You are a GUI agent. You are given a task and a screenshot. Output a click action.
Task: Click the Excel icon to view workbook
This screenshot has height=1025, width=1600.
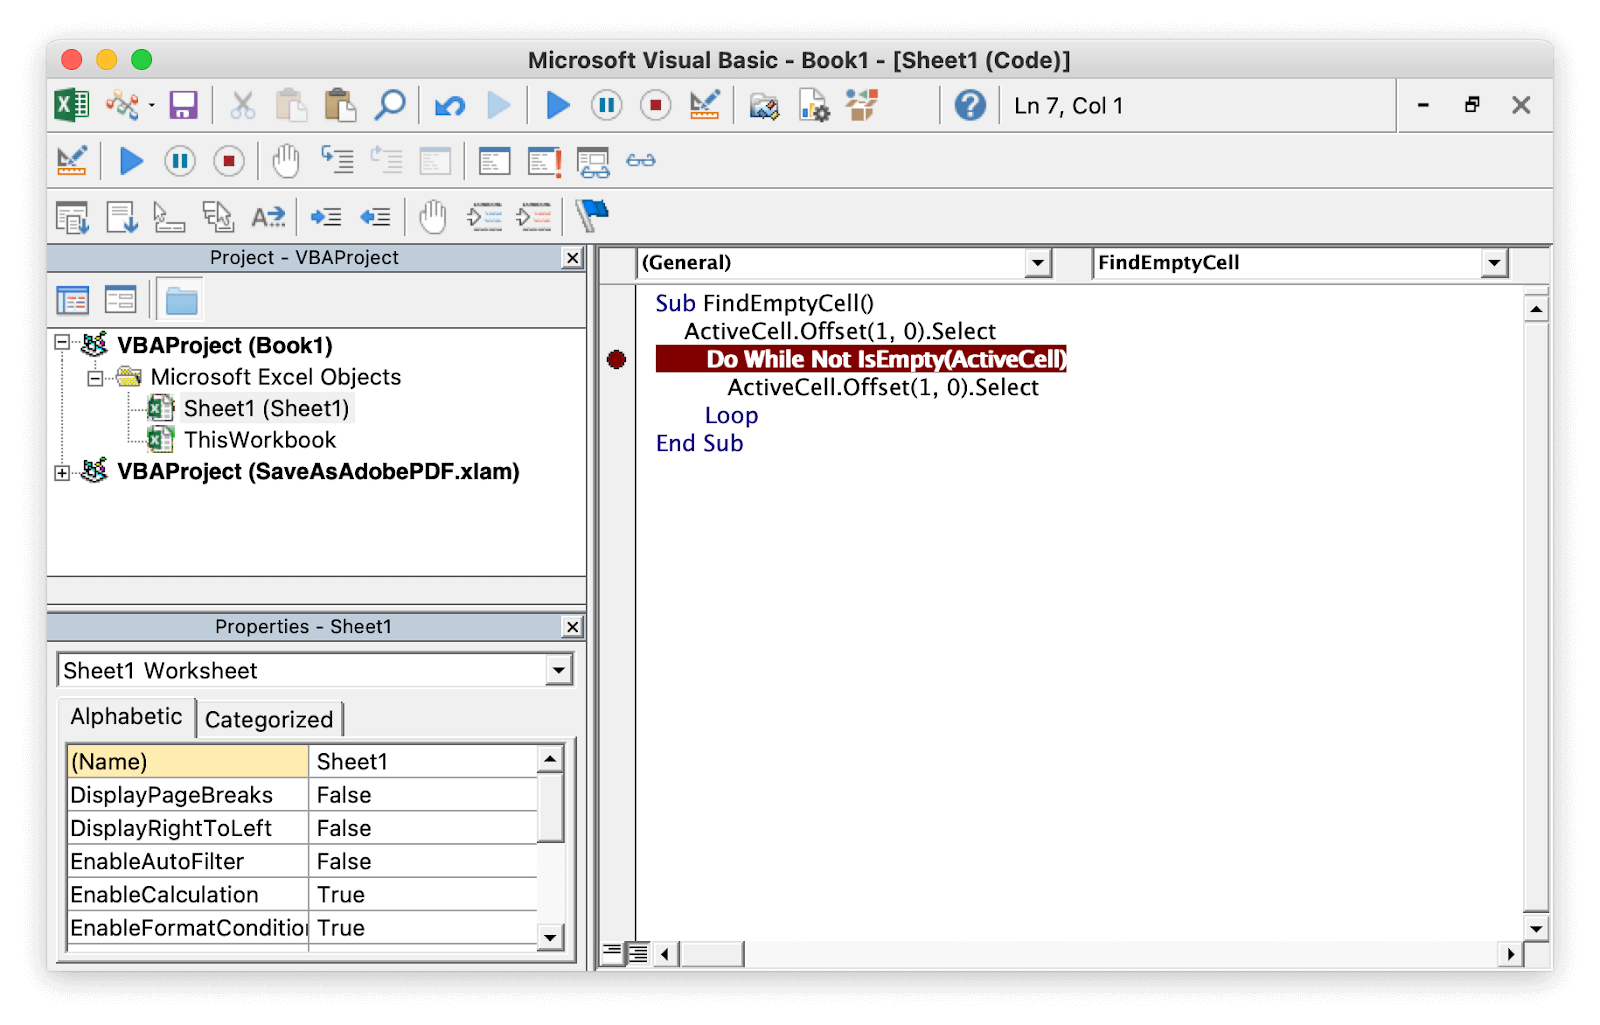tap(71, 105)
